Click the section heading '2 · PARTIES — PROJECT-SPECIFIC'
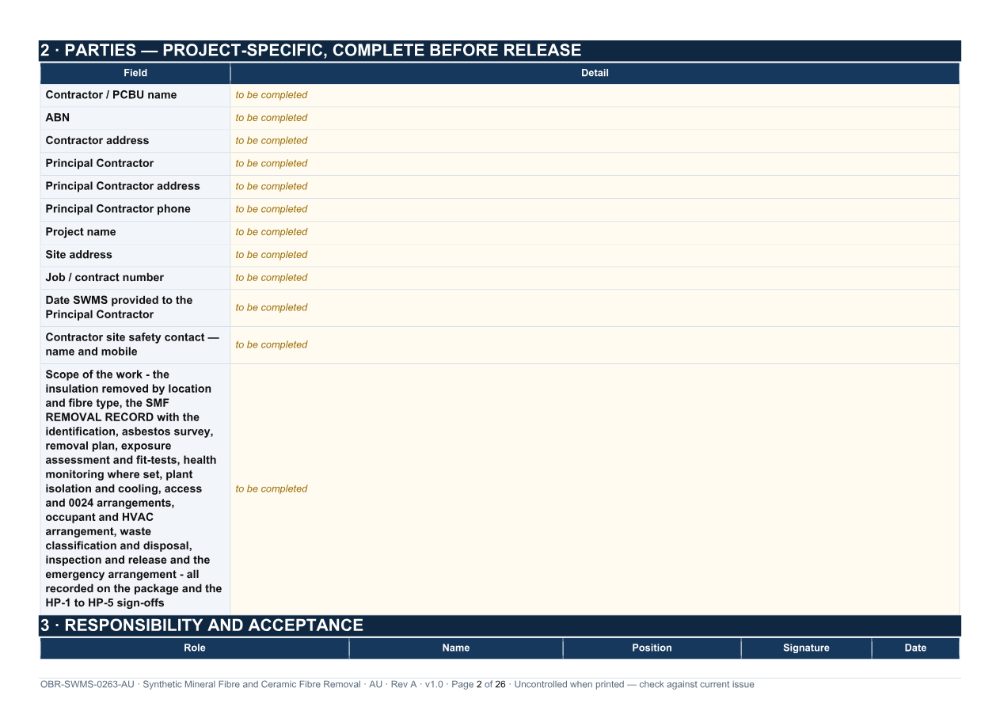This screenshot has width=1000, height=707. [x=311, y=50]
